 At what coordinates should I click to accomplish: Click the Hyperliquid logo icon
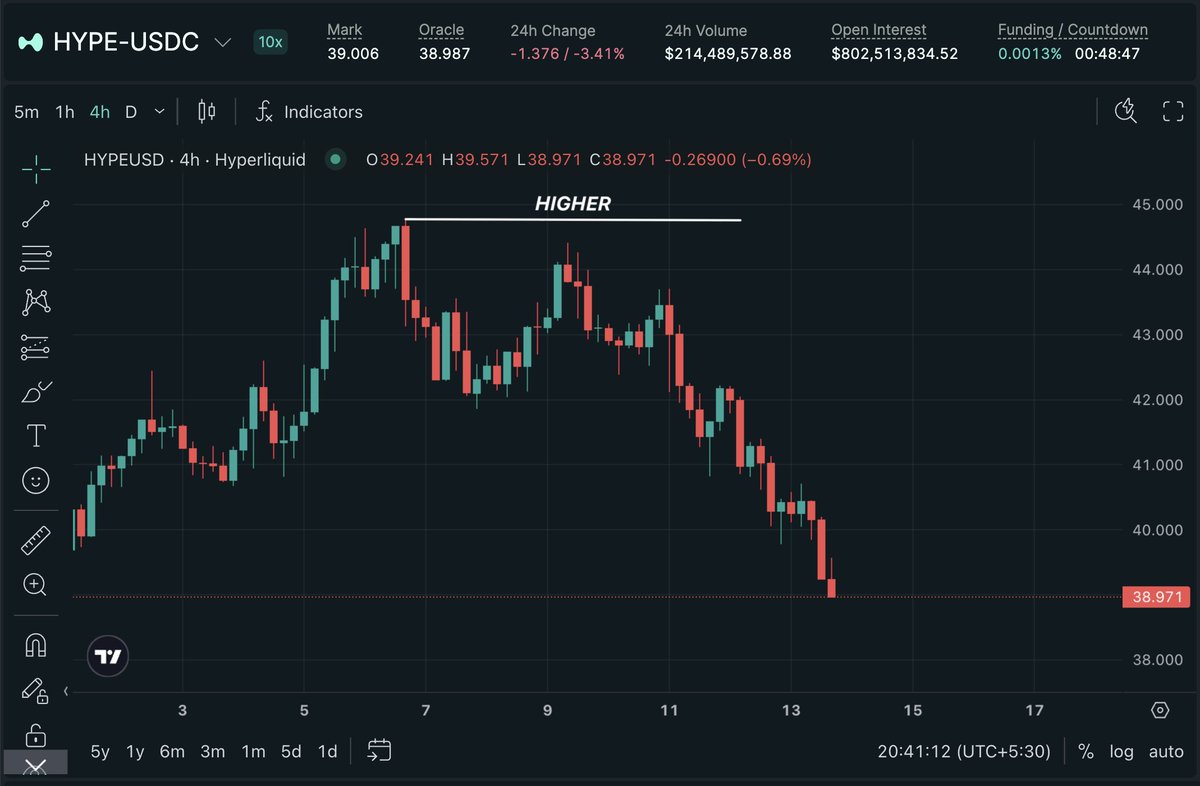click(x=32, y=42)
